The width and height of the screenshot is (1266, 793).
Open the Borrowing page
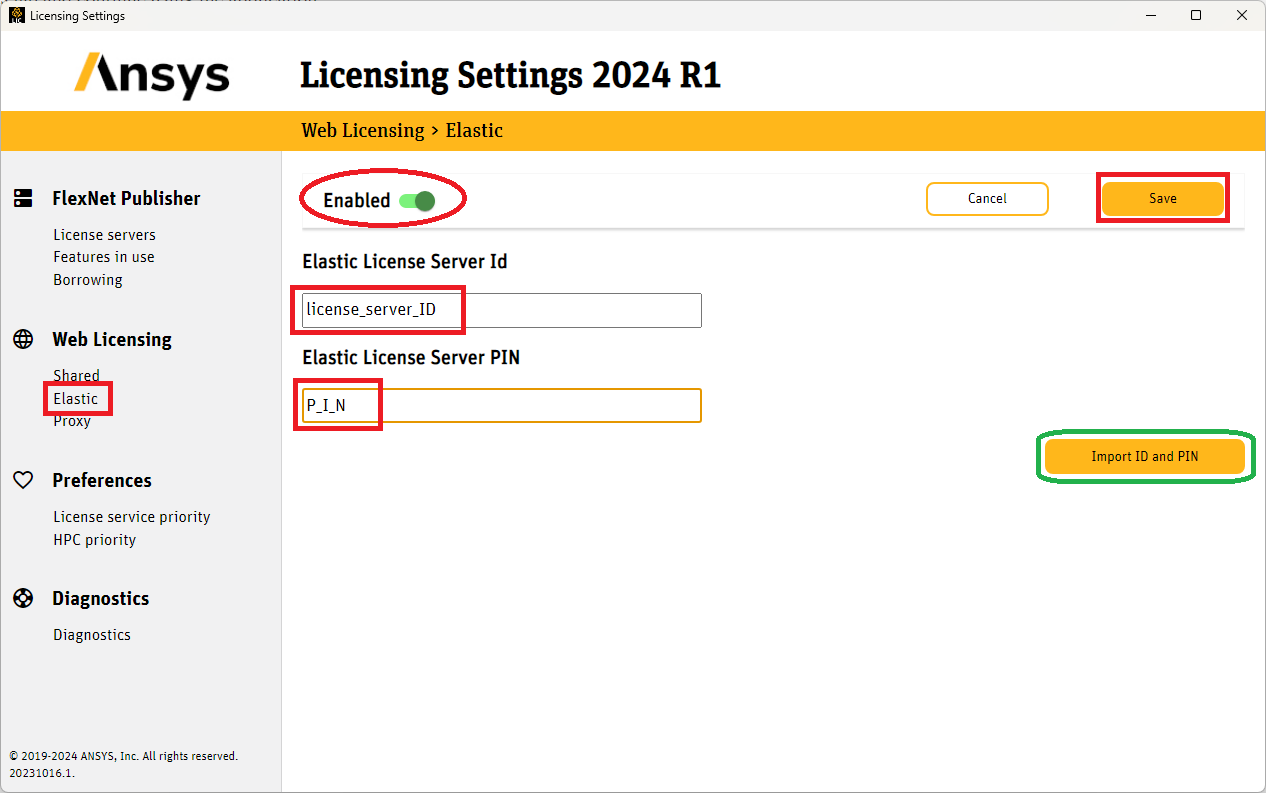tap(88, 279)
